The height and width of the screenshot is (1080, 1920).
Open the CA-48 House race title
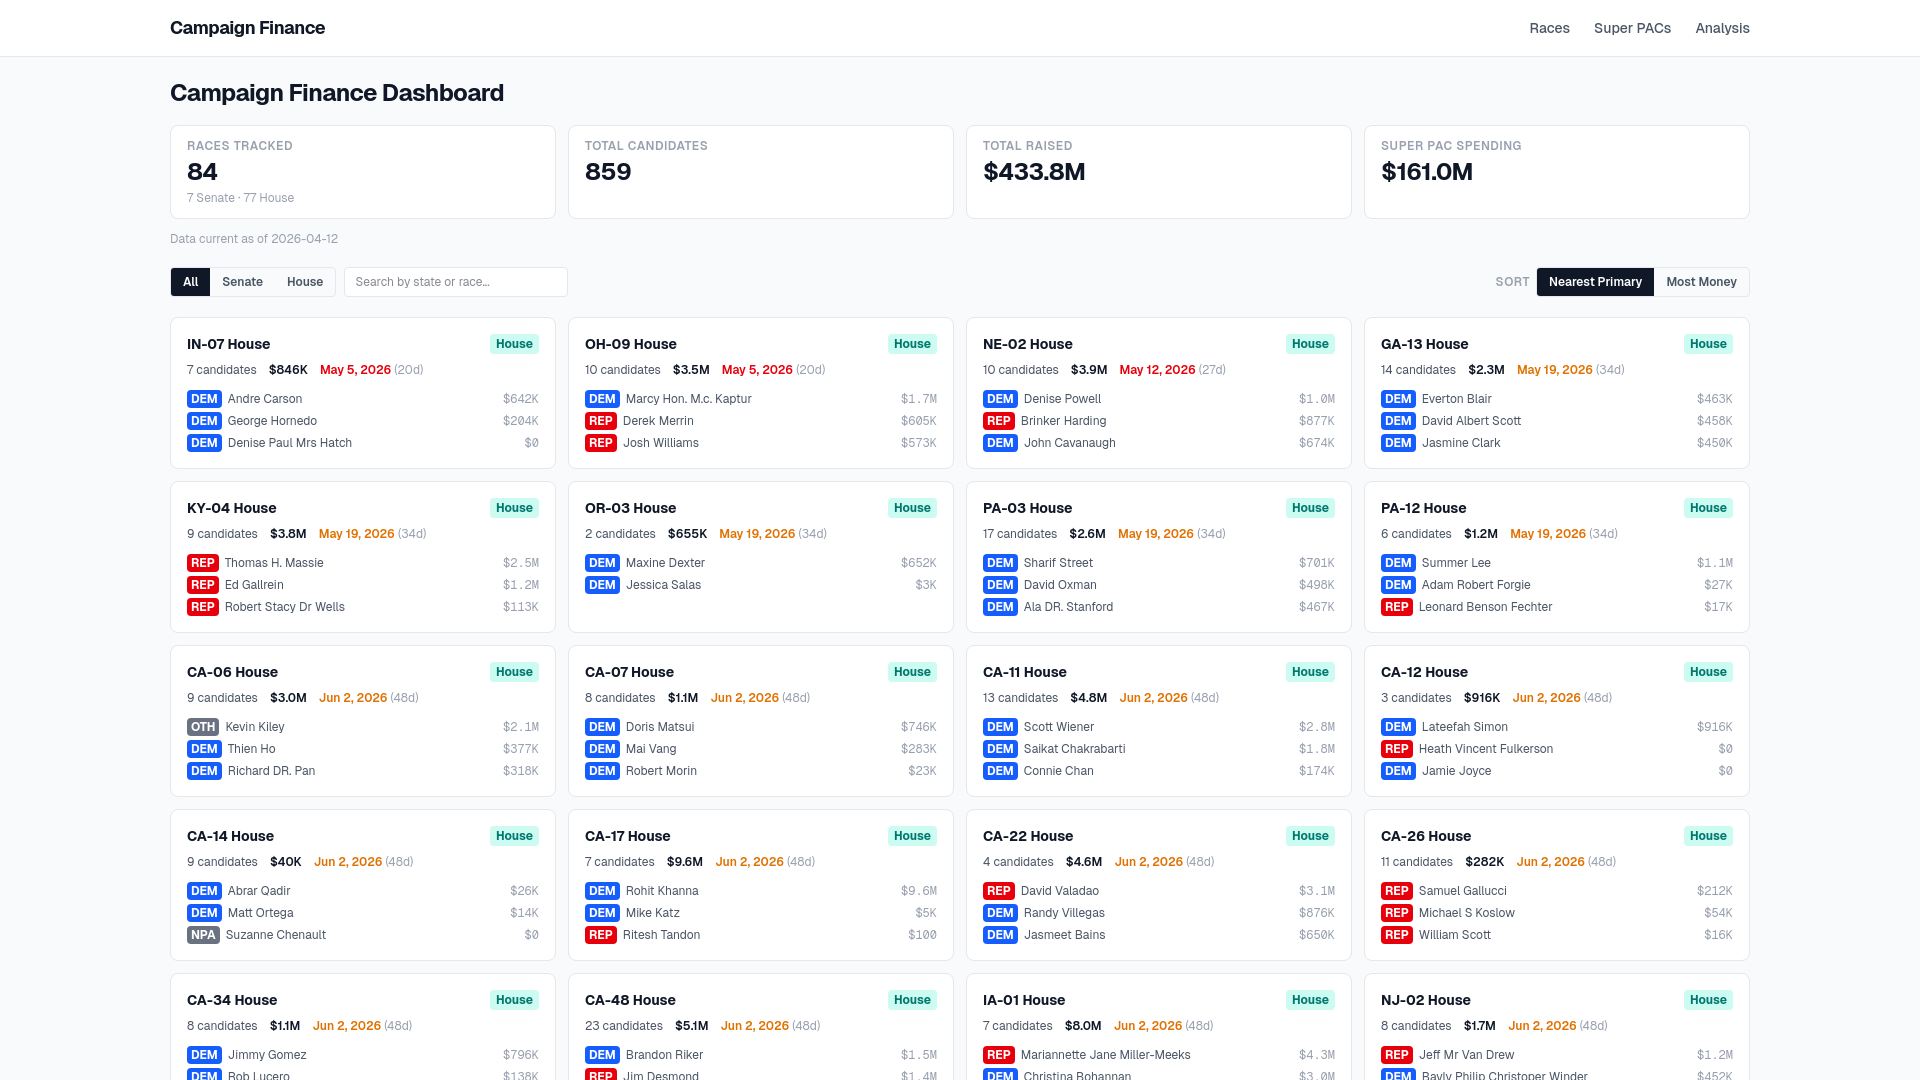tap(630, 1000)
